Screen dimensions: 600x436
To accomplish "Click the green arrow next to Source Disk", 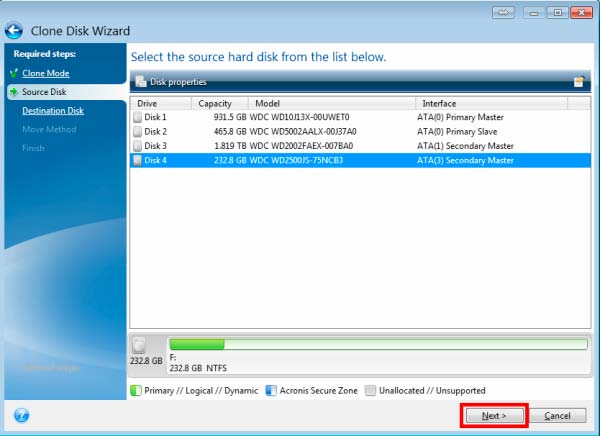I will tap(14, 92).
